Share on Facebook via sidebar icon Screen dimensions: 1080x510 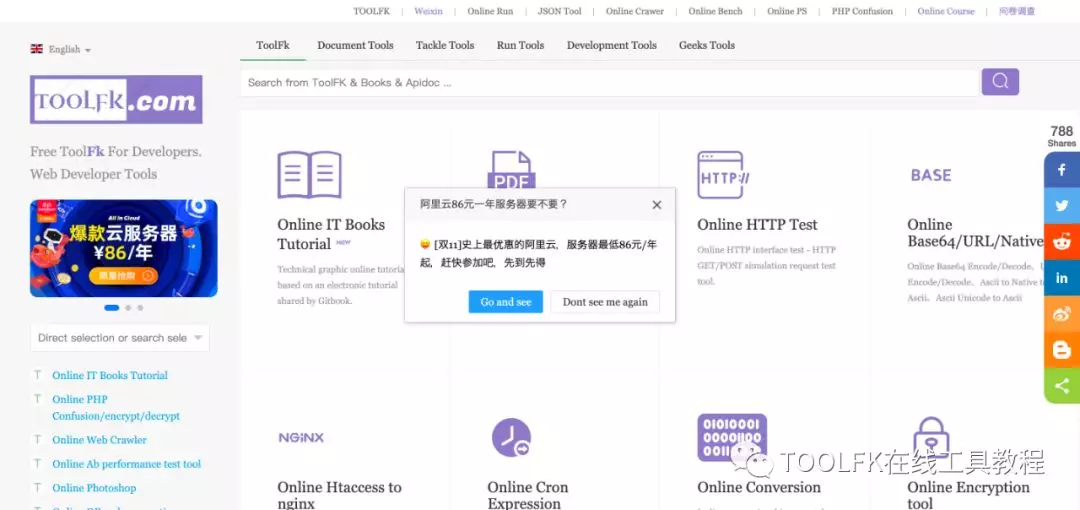[x=1062, y=170]
